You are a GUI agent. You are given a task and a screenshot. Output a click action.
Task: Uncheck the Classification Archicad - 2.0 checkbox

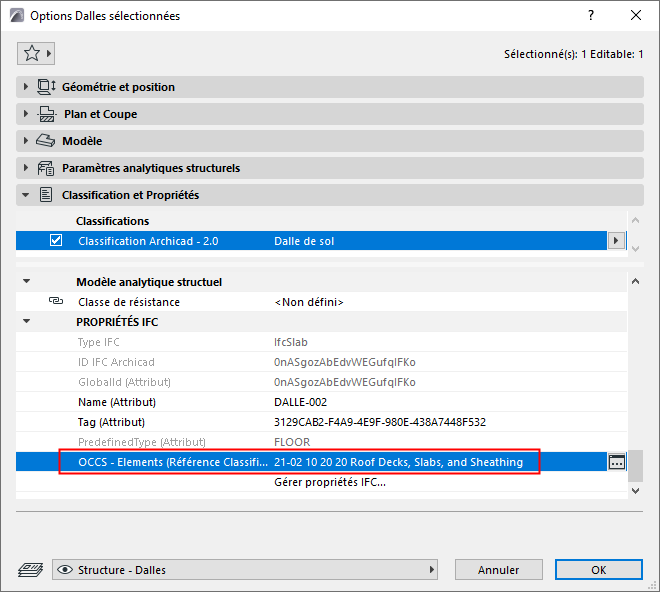tap(56, 240)
